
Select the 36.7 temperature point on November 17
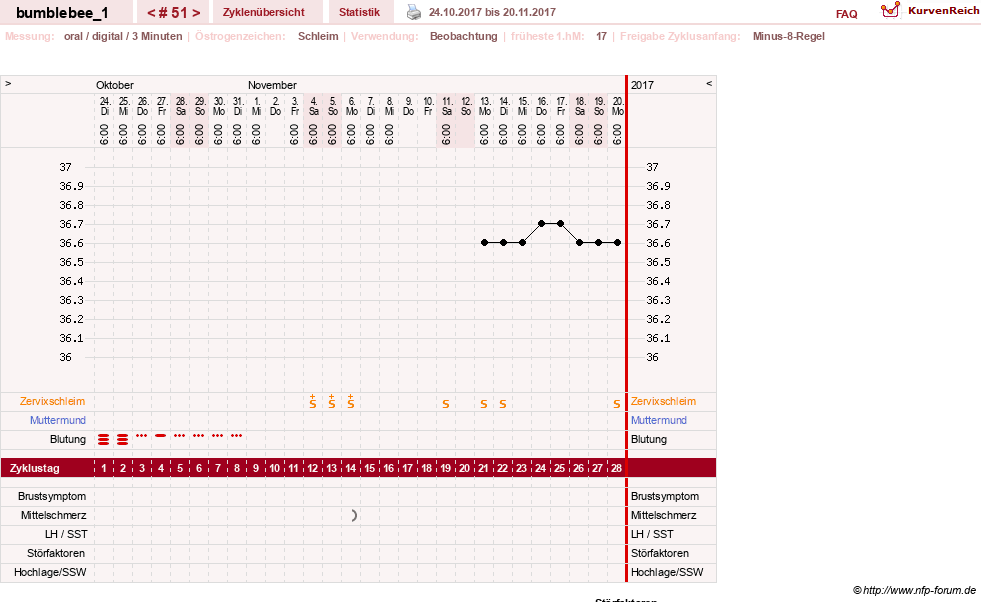pos(561,223)
